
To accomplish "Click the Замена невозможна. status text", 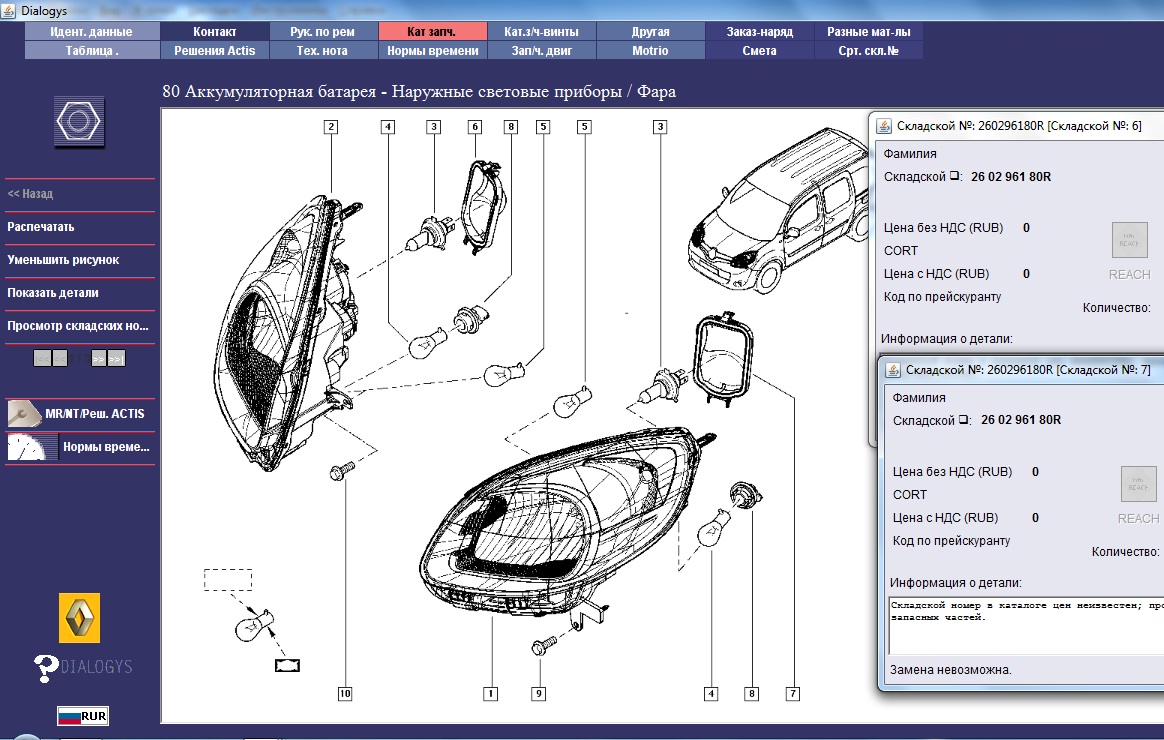I will (x=951, y=669).
